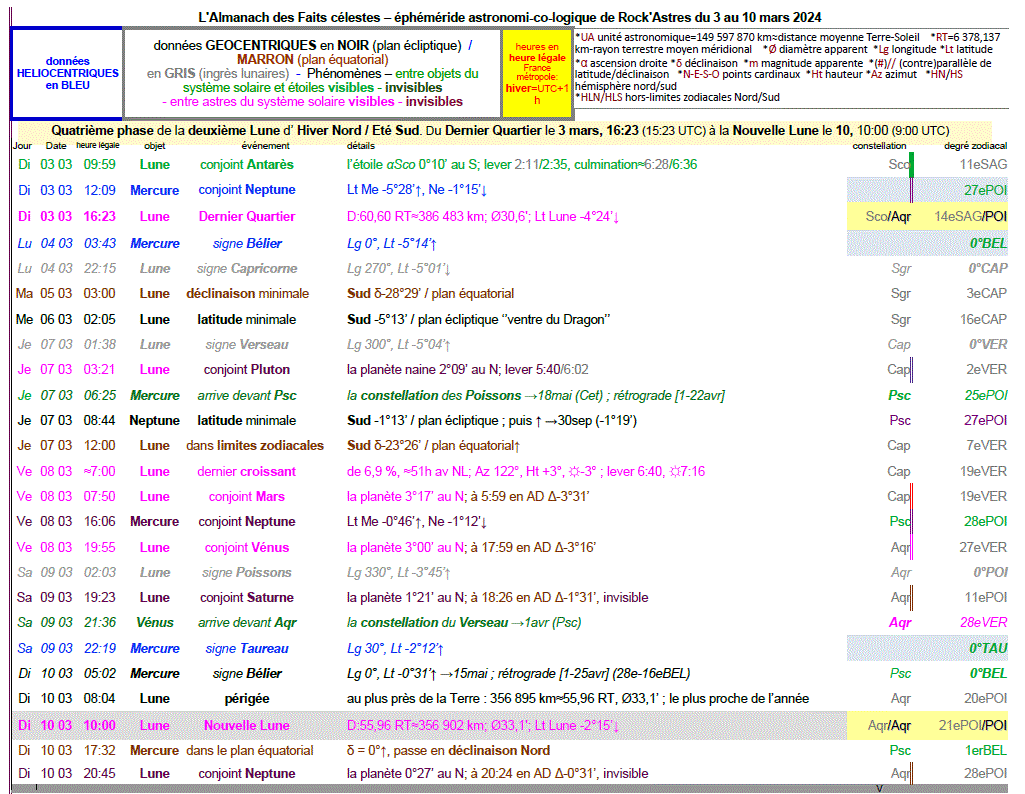
Task: Click the event "arrive devant Psc"
Action: pyautogui.click(x=246, y=395)
